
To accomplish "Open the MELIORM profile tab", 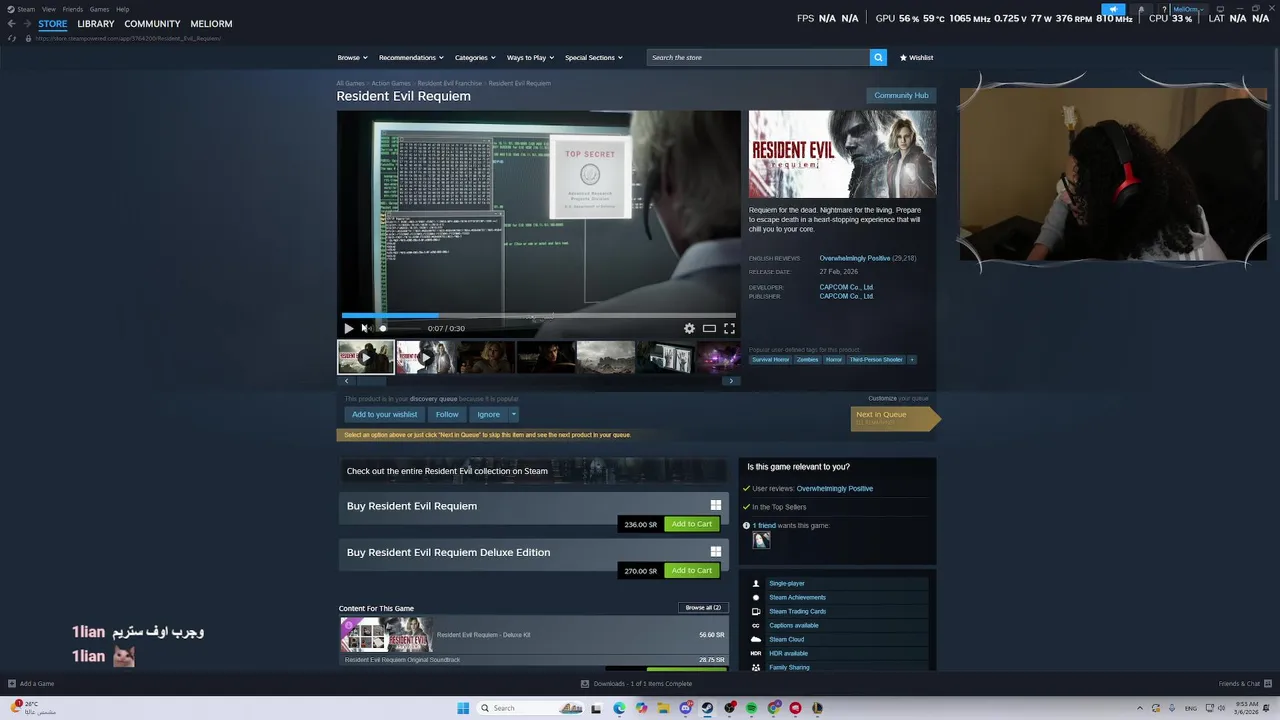I will pyautogui.click(x=211, y=24).
